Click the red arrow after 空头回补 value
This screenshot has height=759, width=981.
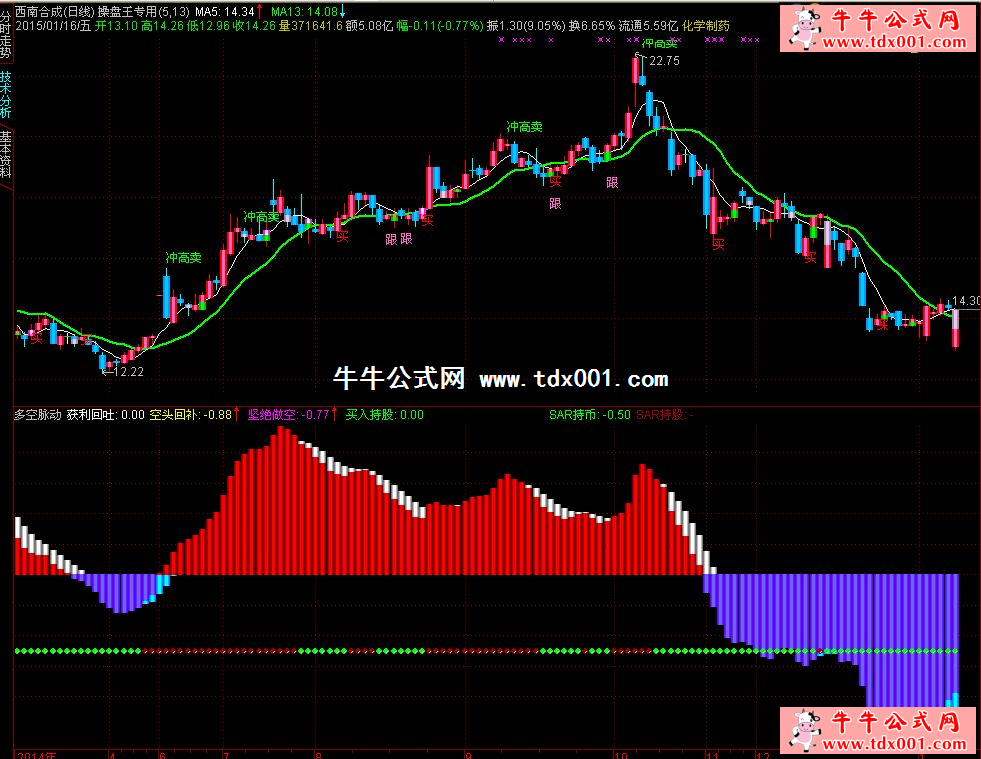pos(237,414)
